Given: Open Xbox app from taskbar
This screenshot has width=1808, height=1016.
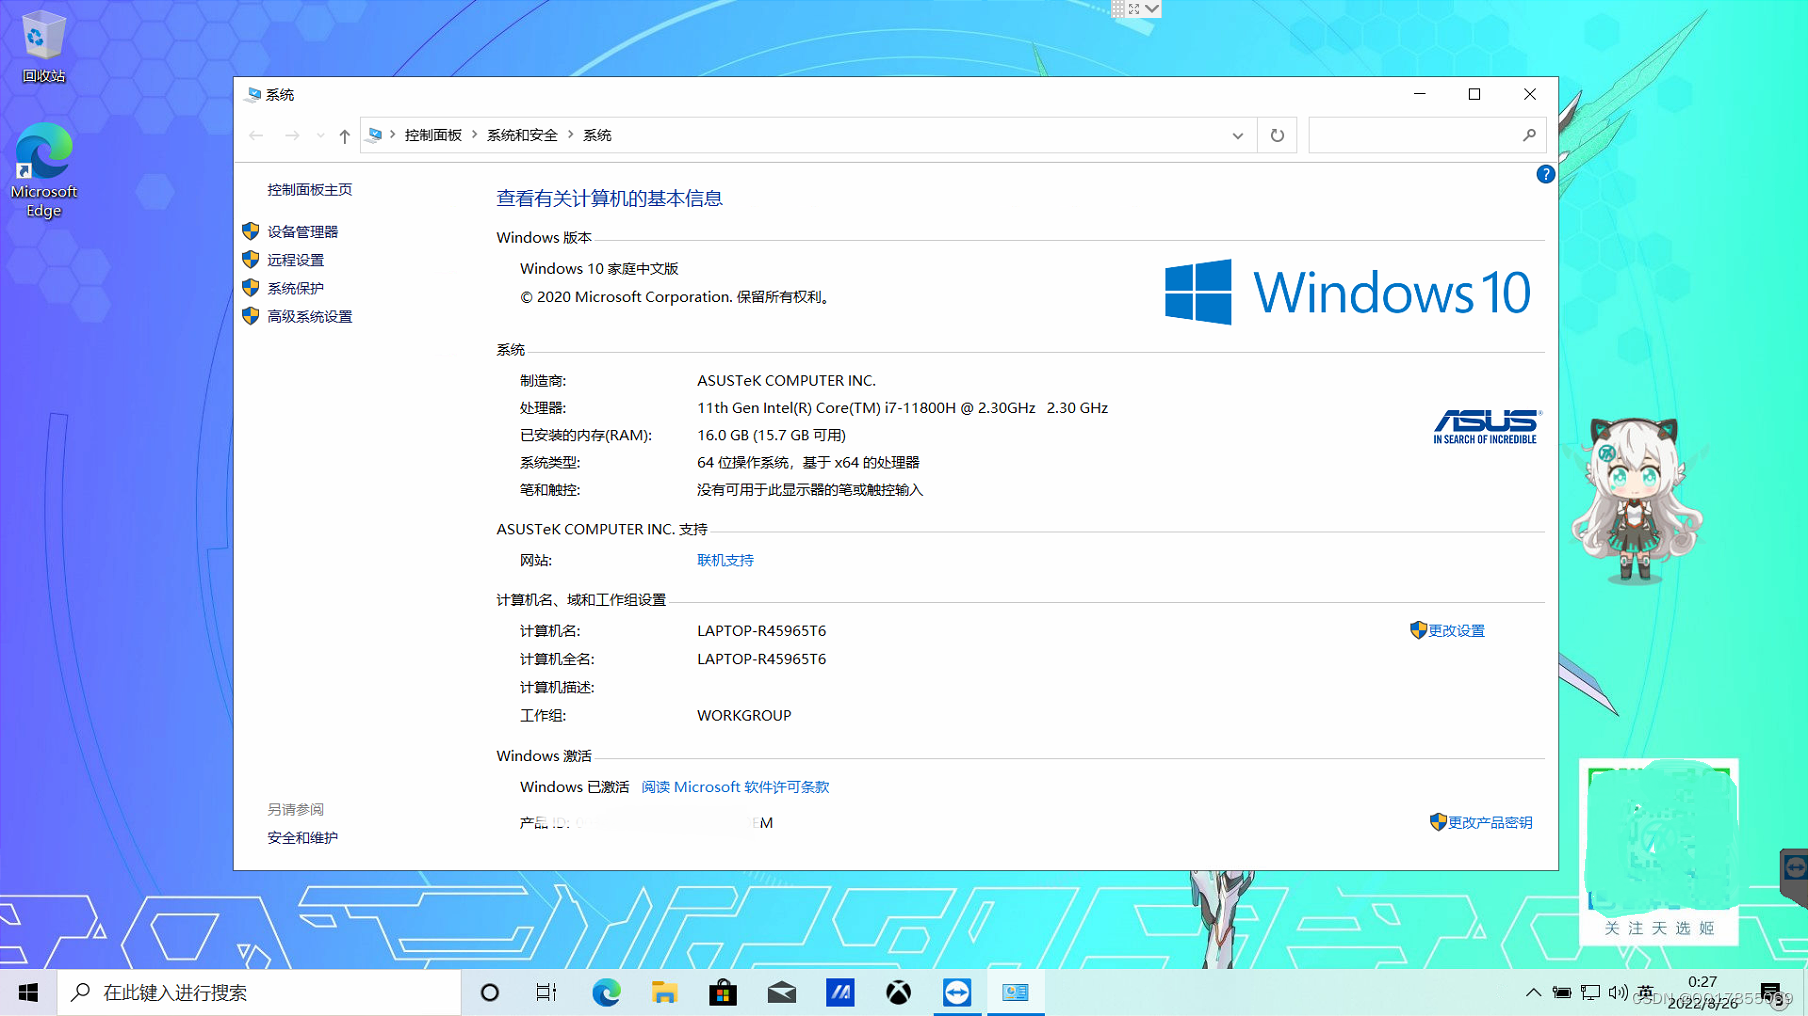Looking at the screenshot, I should pos(898,992).
